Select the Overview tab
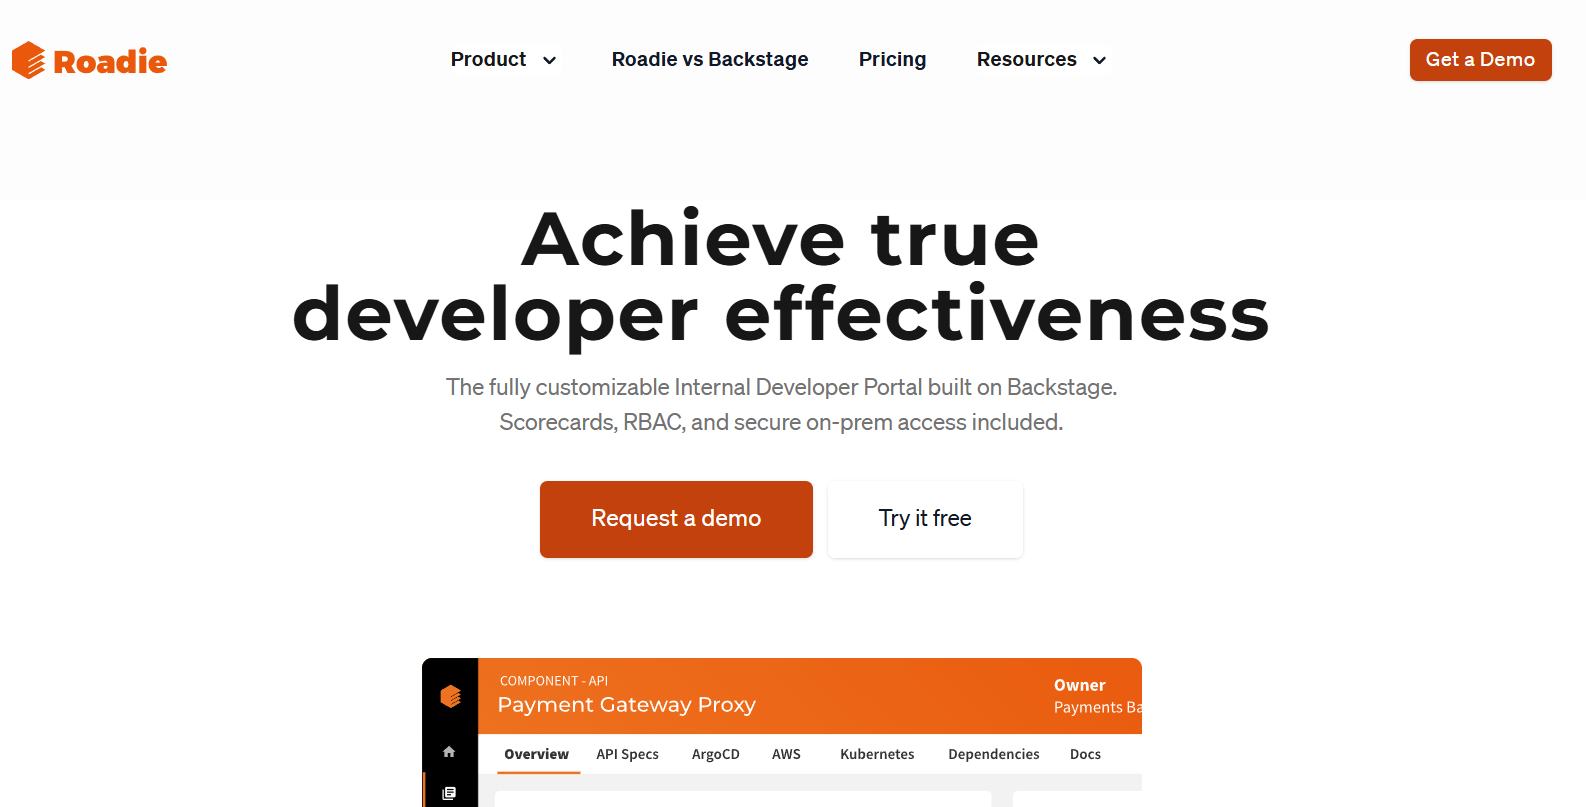The height and width of the screenshot is (807, 1586). pos(536,754)
